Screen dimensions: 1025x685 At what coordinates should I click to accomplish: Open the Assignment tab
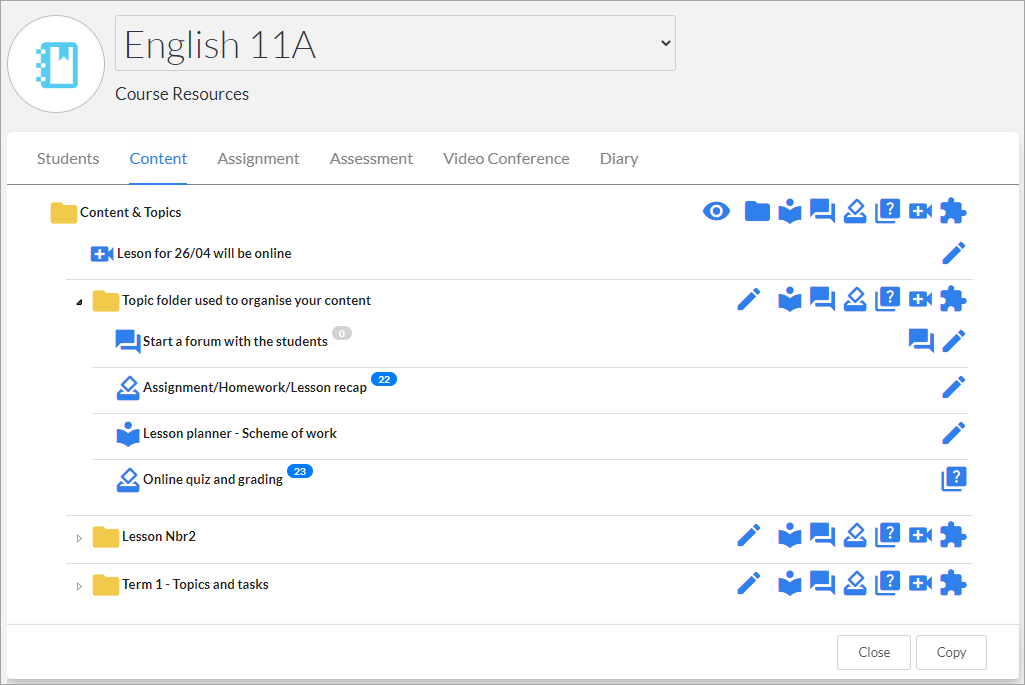pyautogui.click(x=258, y=159)
